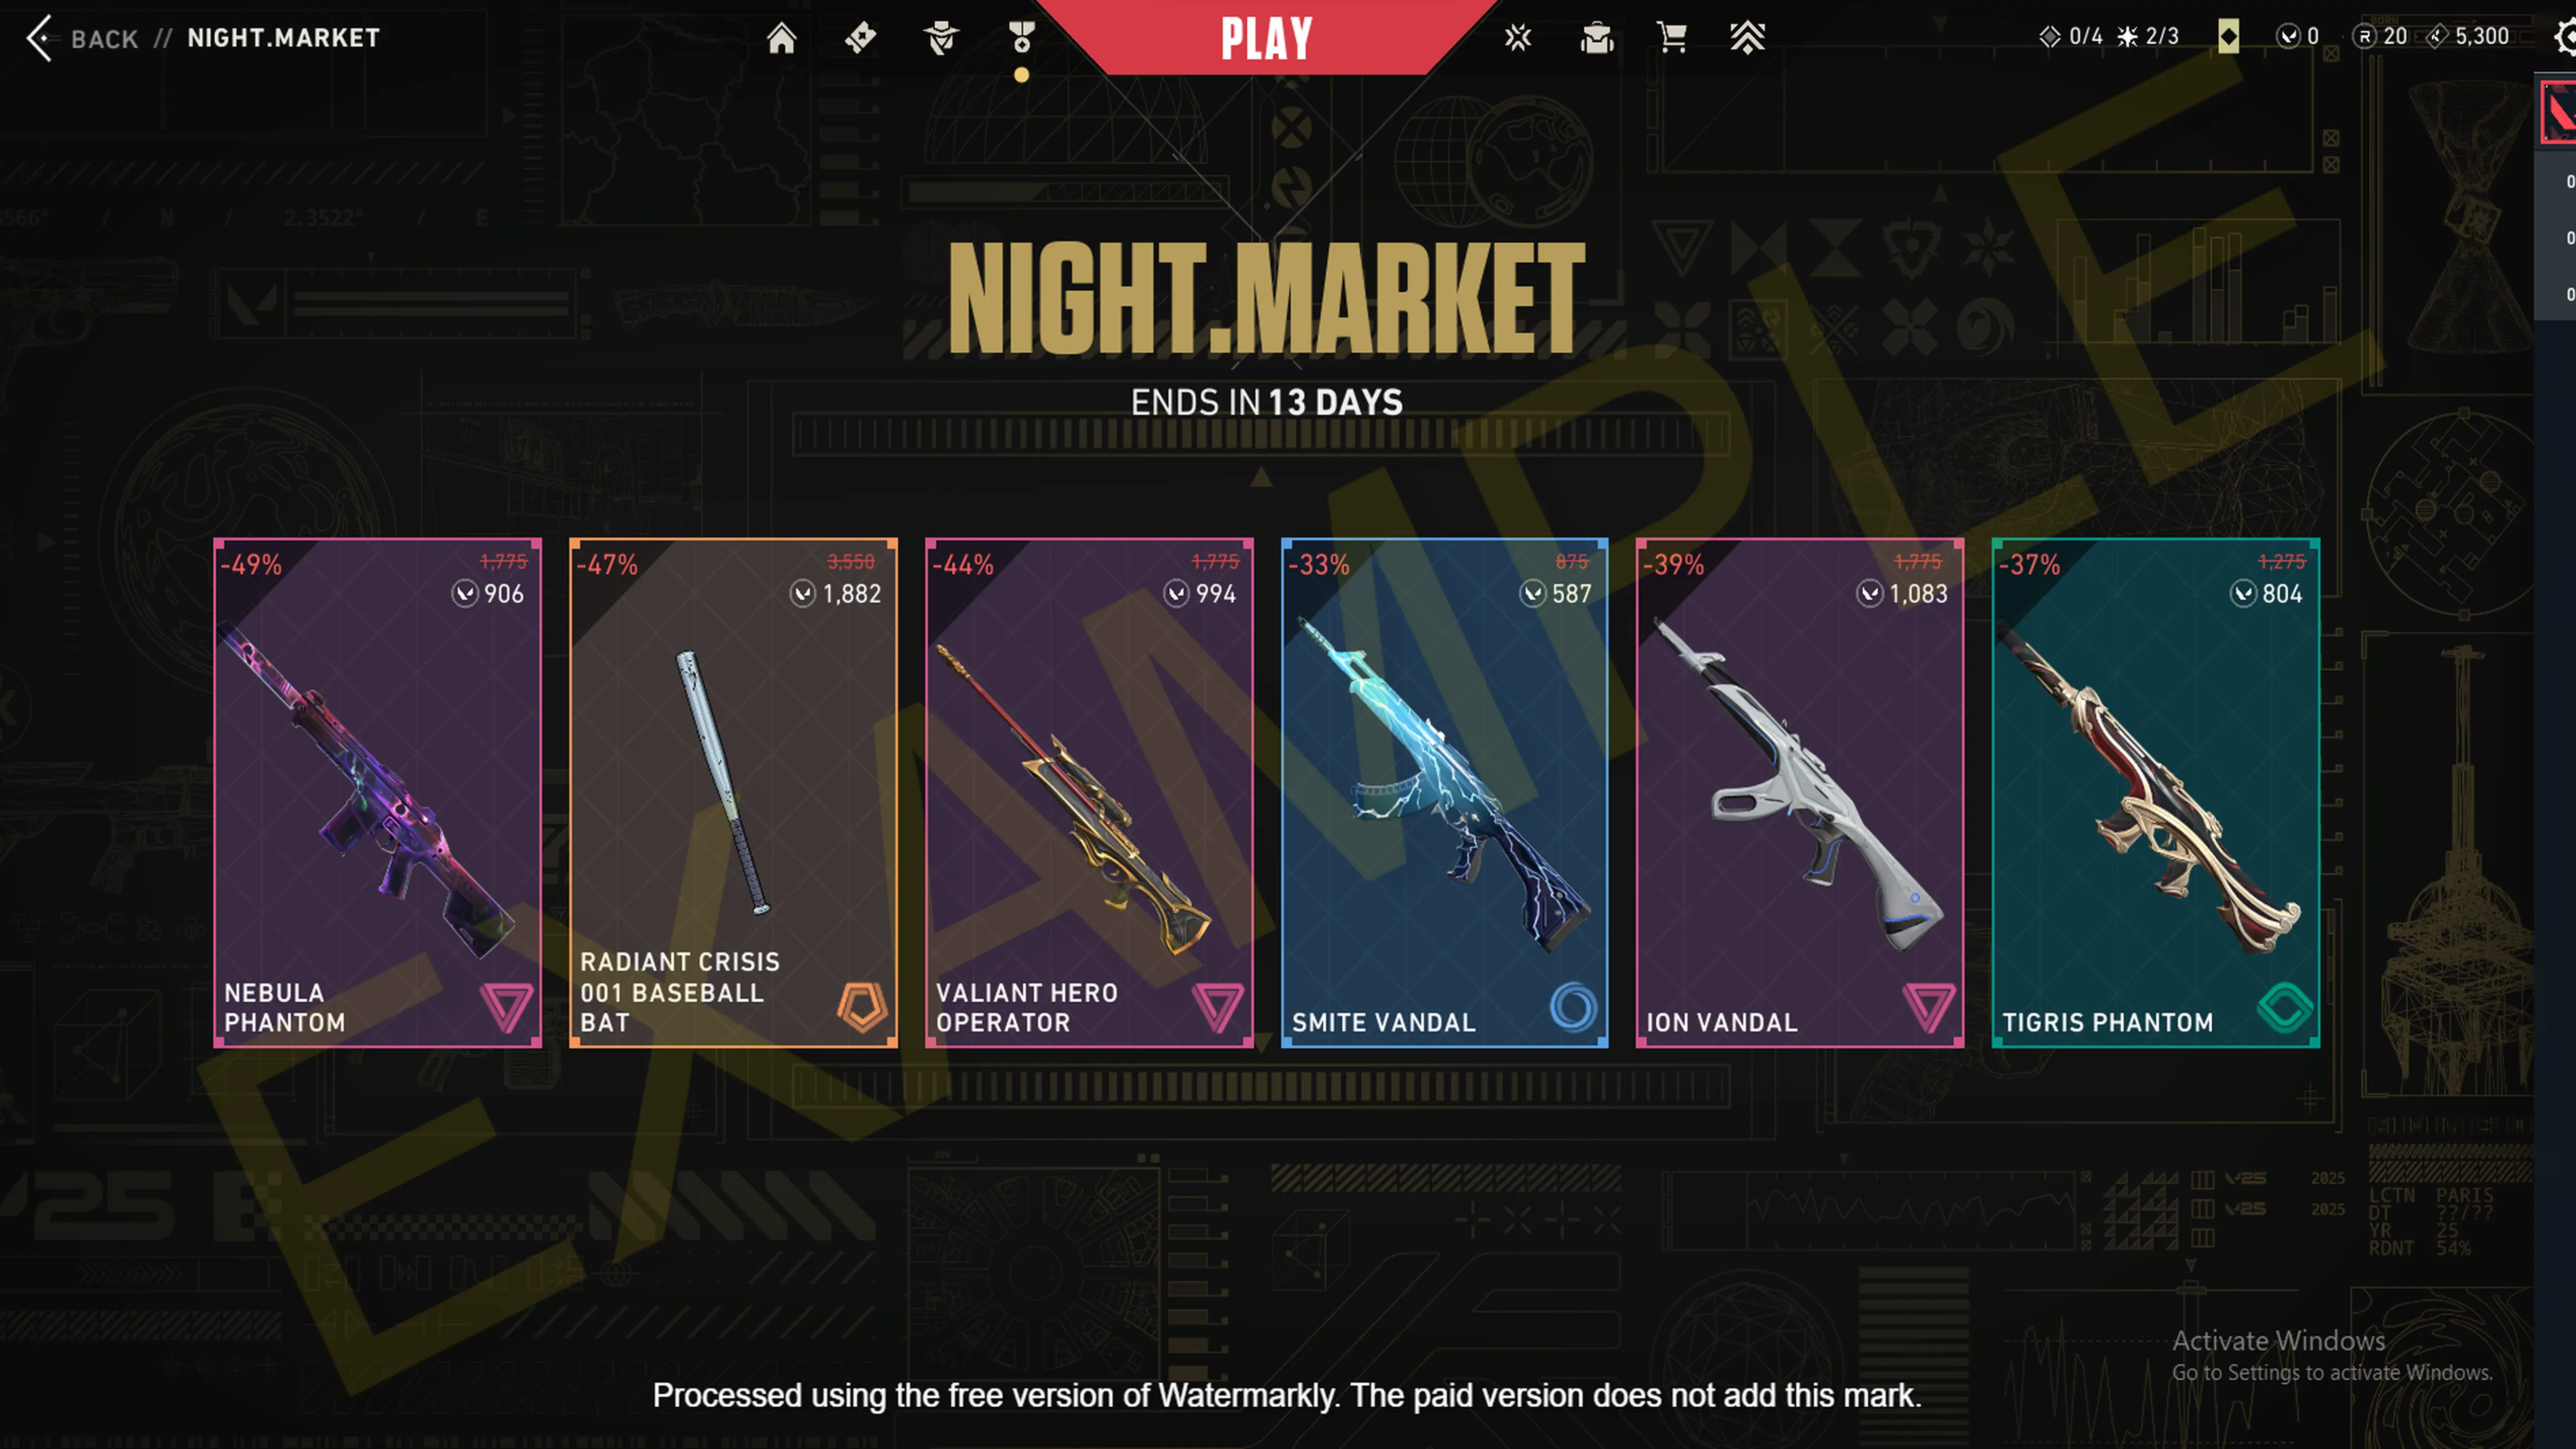The height and width of the screenshot is (1449, 2576).
Task: Open the Store shopping cart icon
Action: (x=1672, y=38)
